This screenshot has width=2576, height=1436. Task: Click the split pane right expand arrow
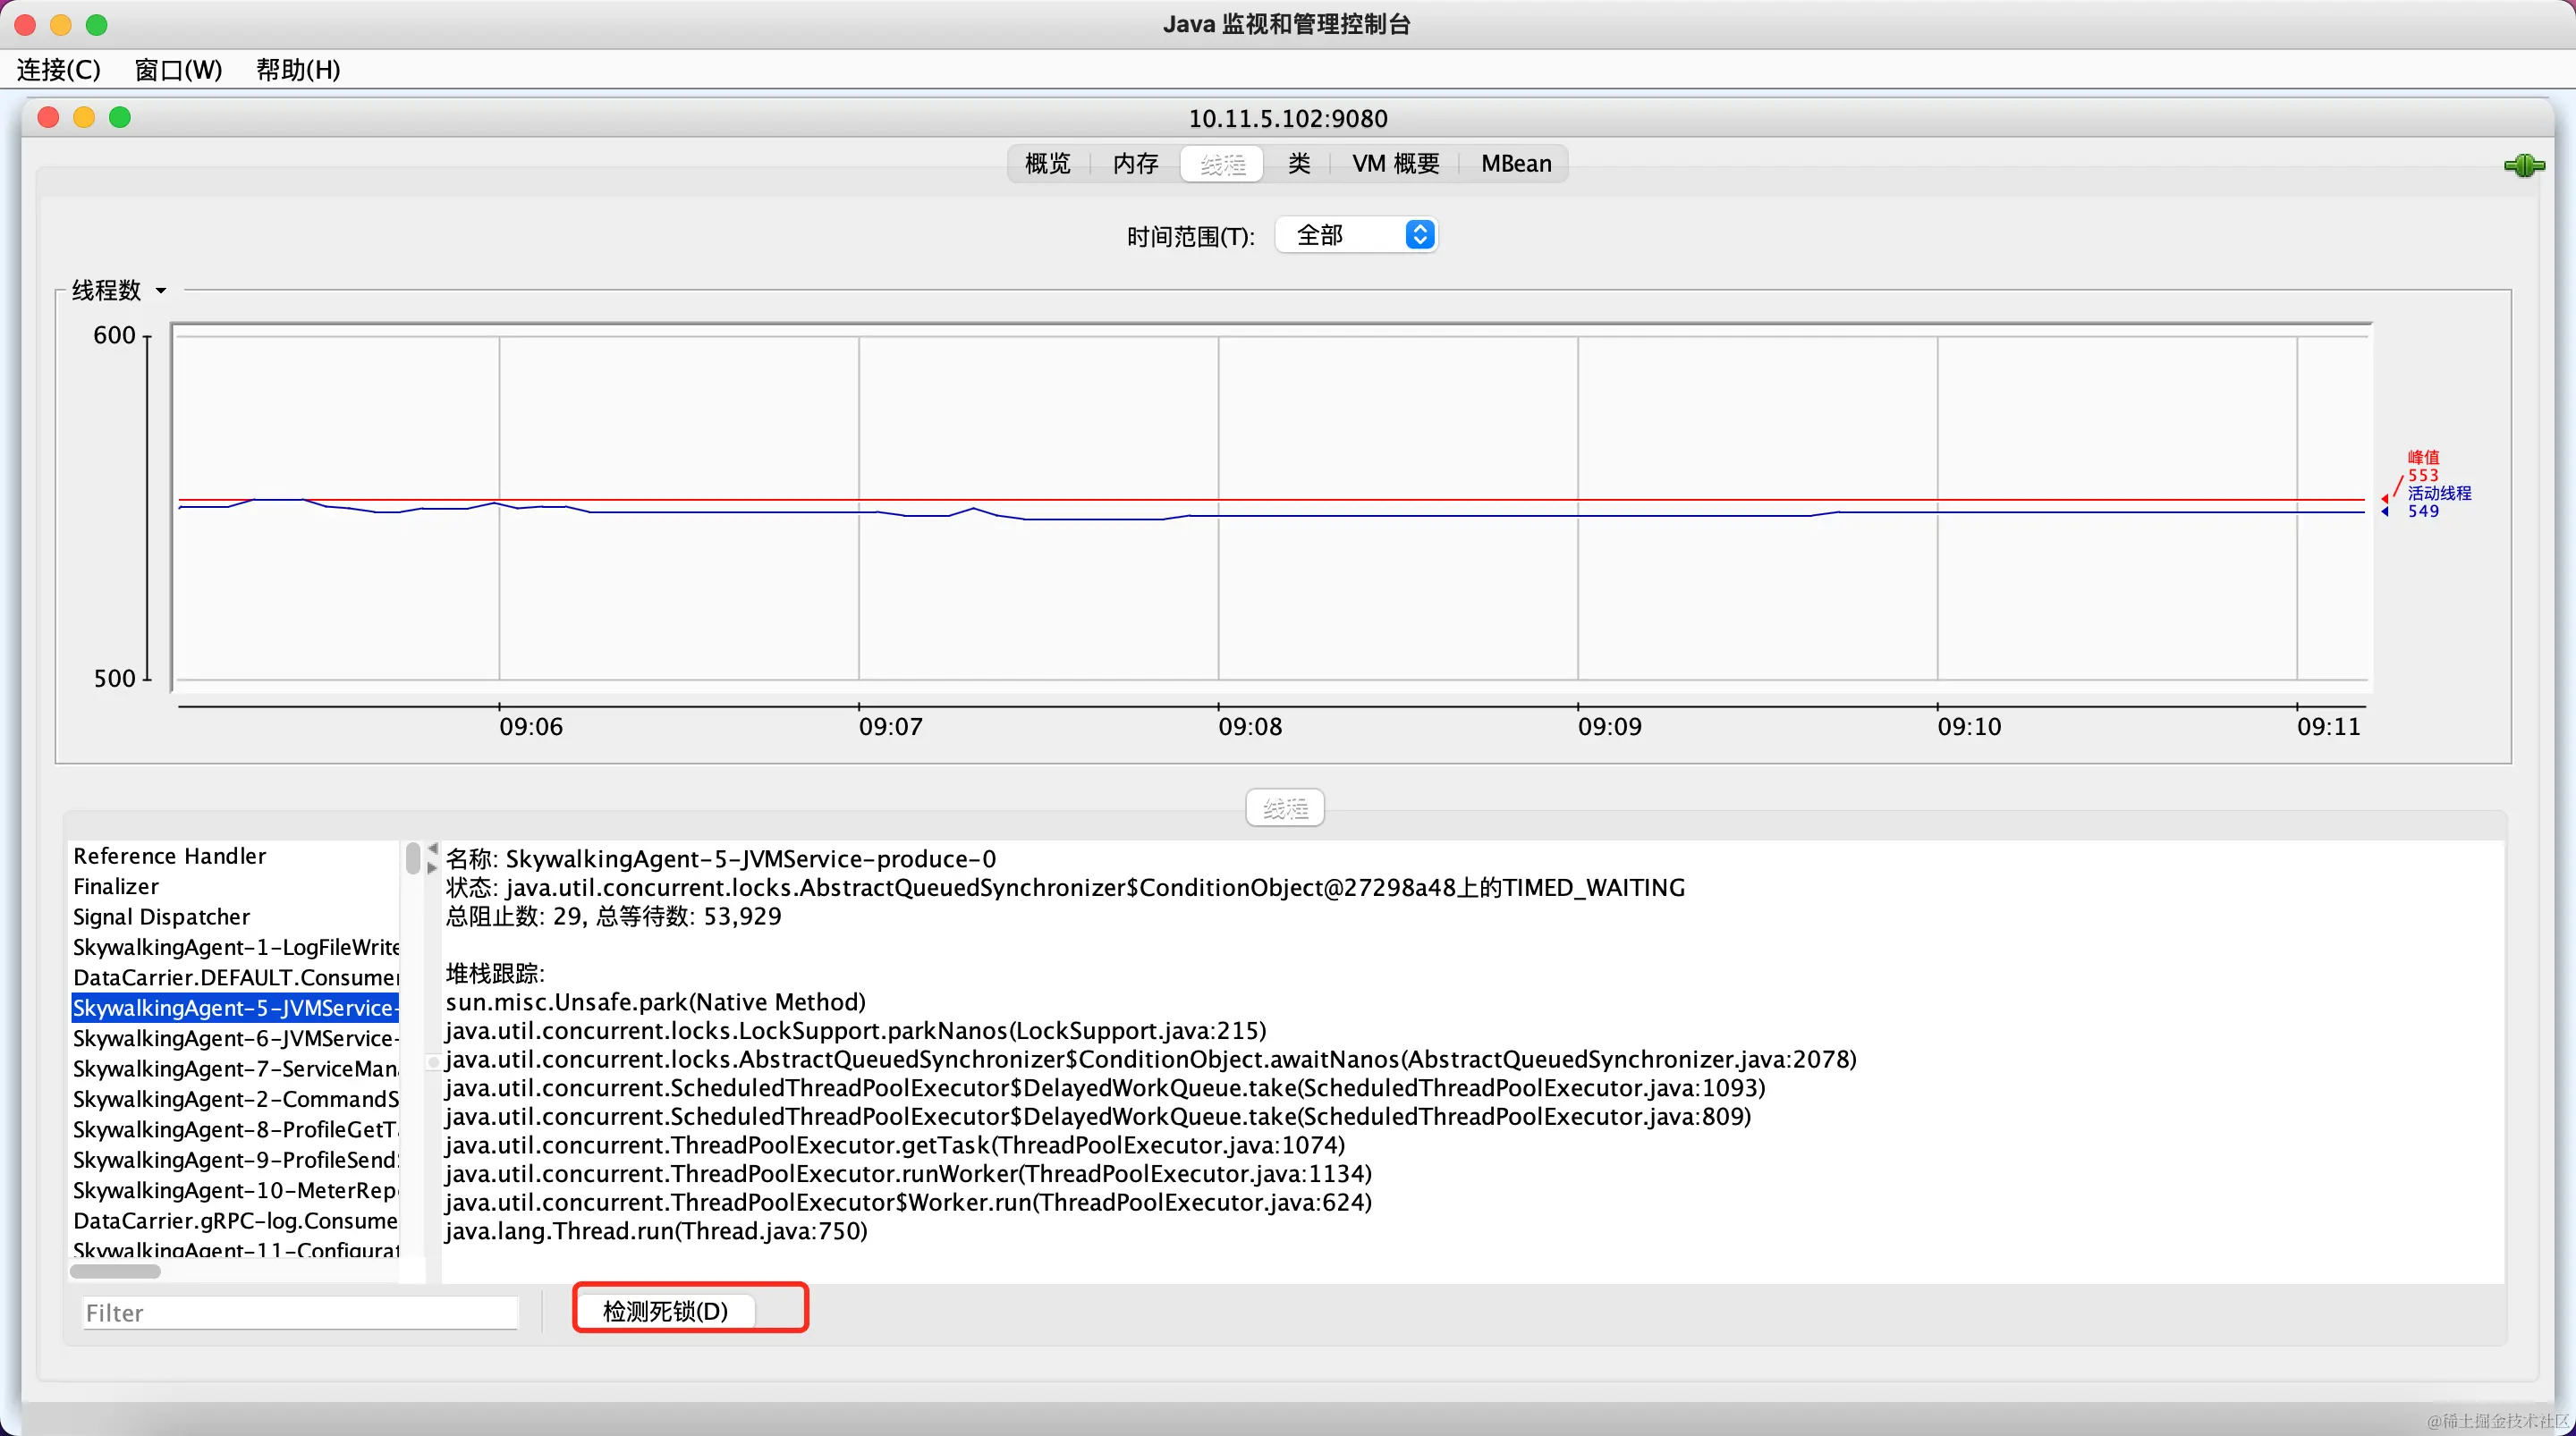coord(433,868)
